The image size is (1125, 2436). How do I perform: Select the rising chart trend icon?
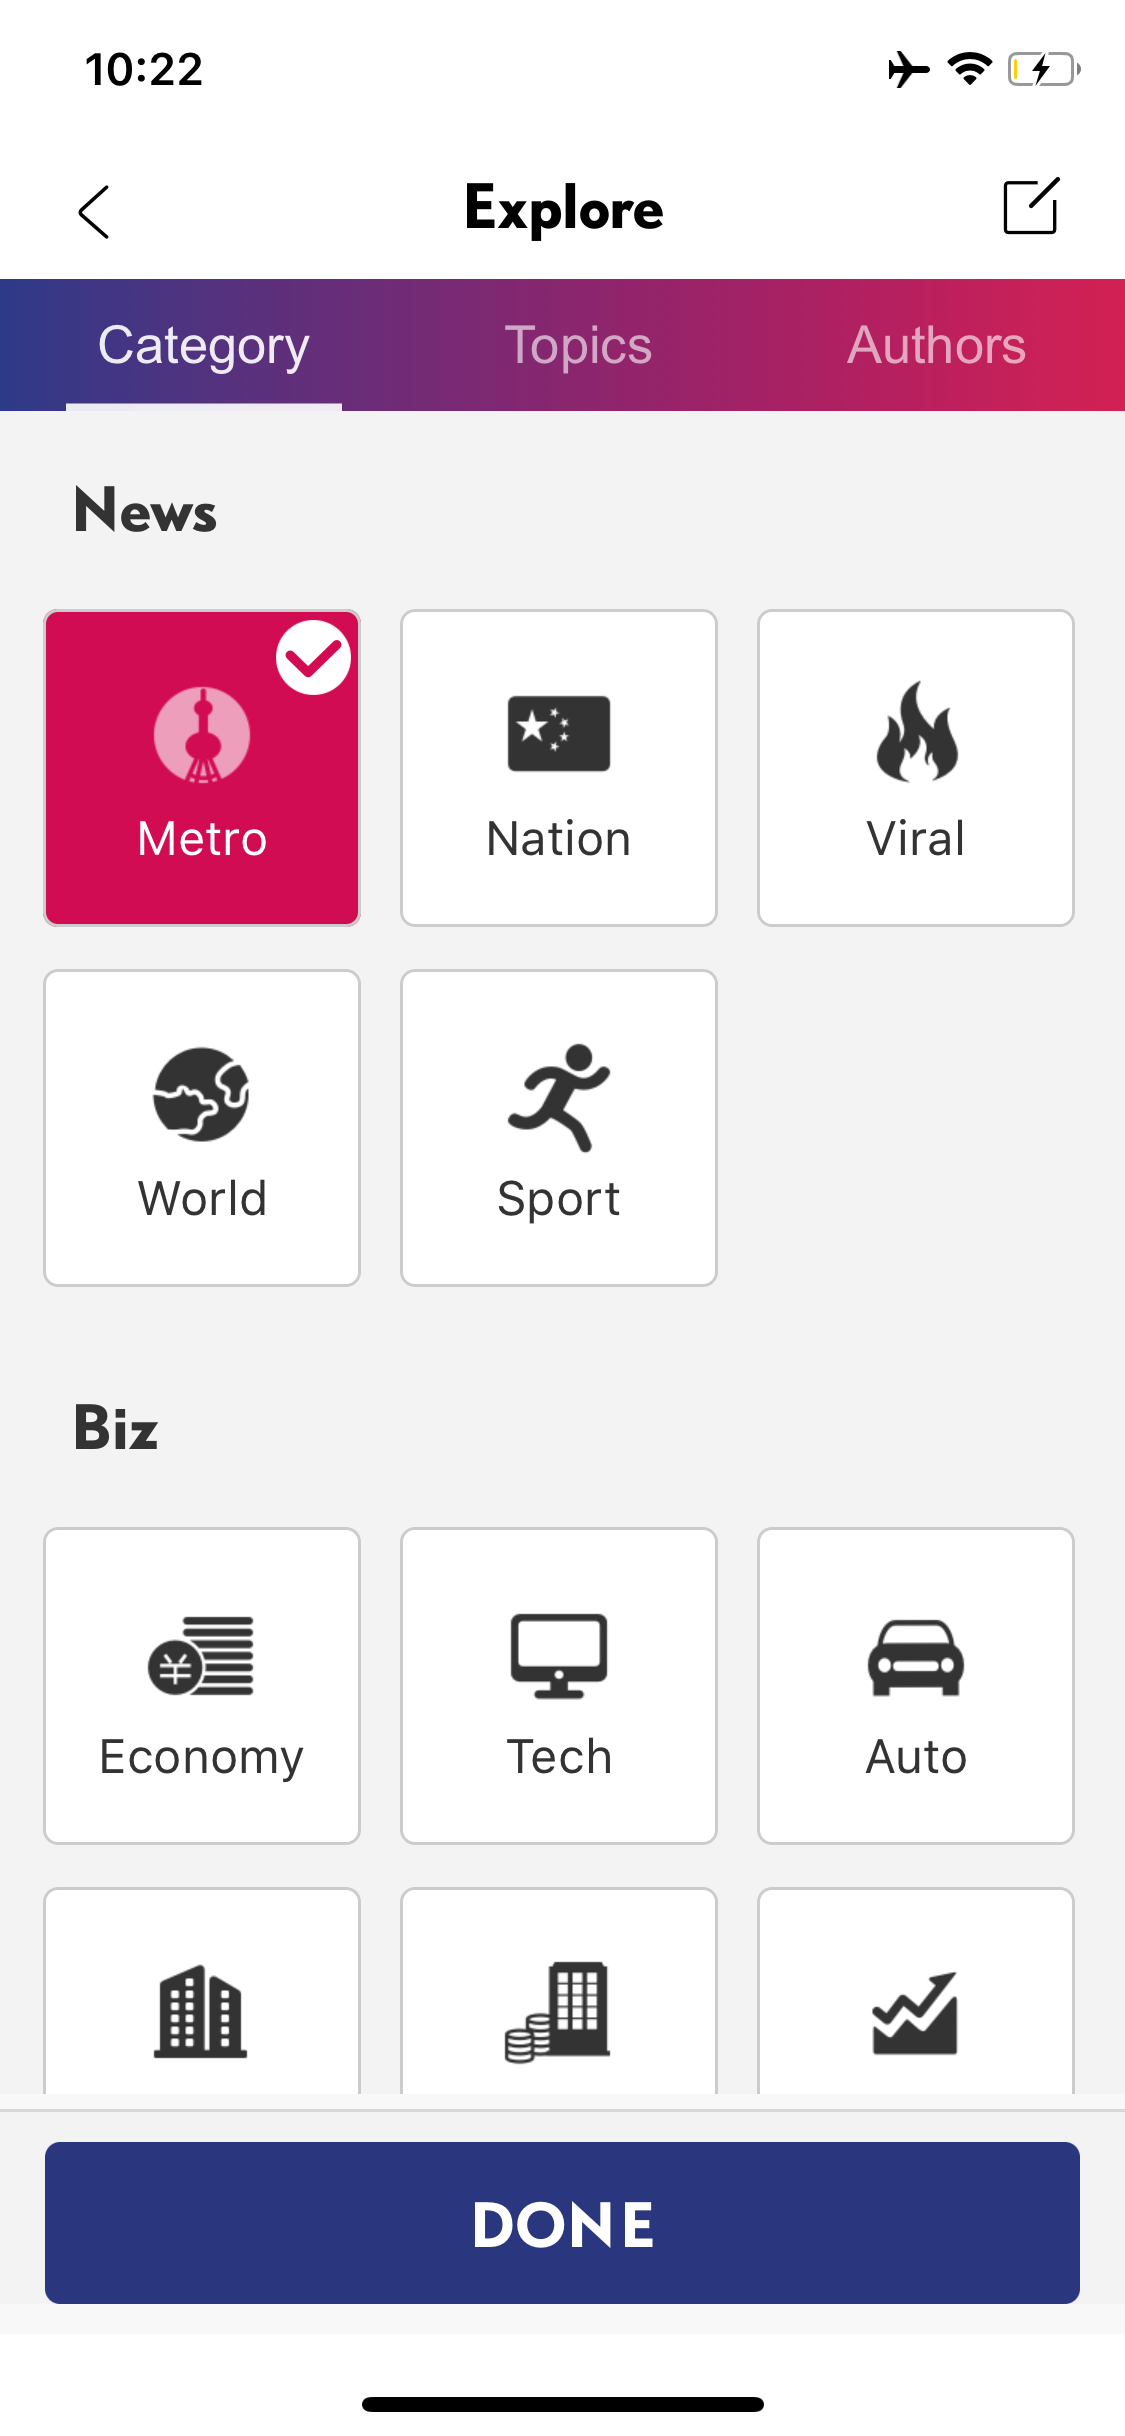[916, 2013]
